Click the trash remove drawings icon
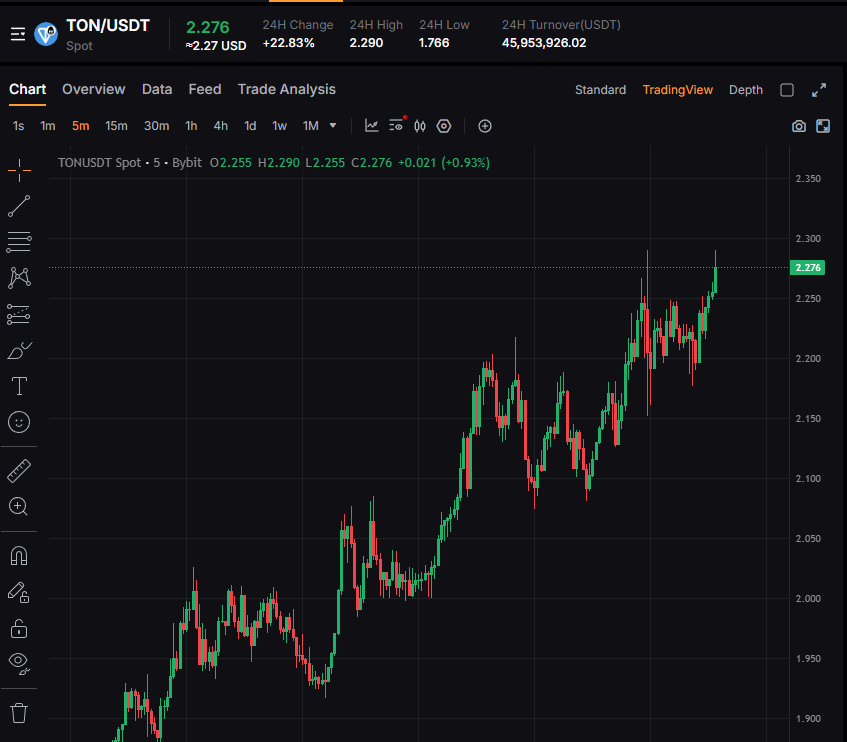Image resolution: width=847 pixels, height=742 pixels. coord(19,713)
